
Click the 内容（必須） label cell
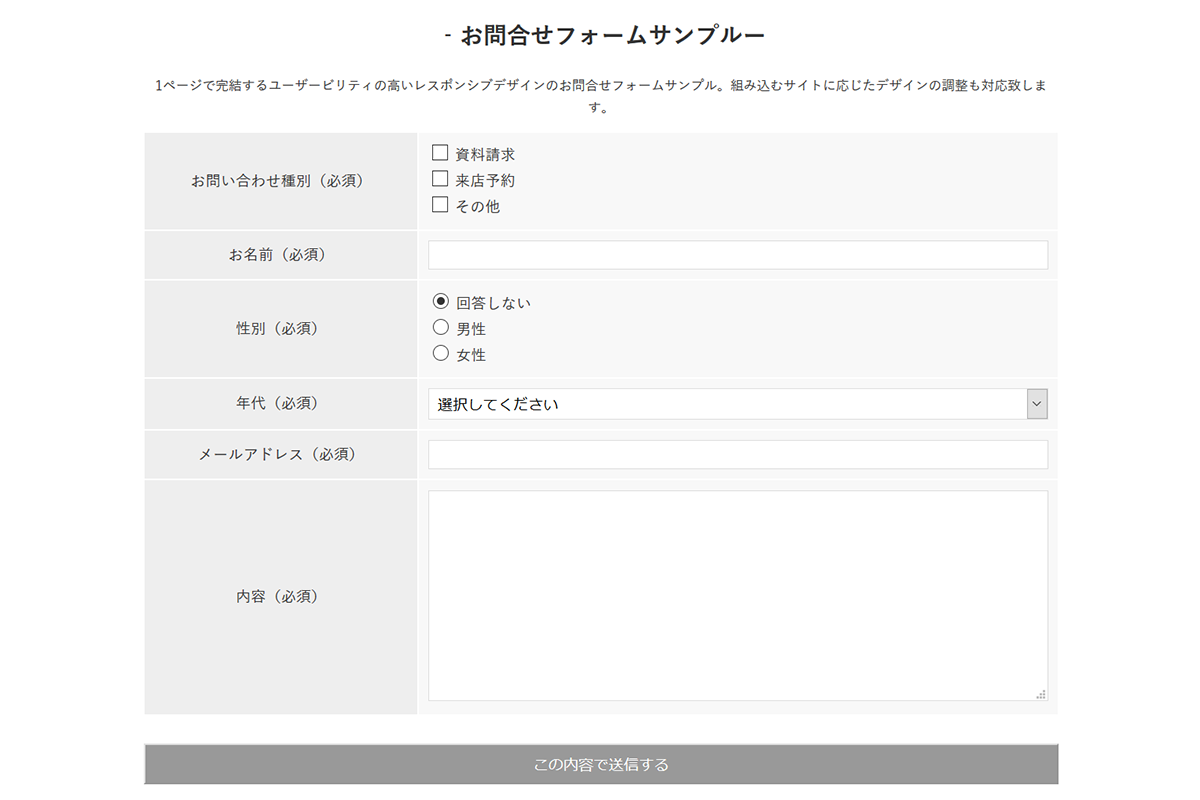click(277, 596)
